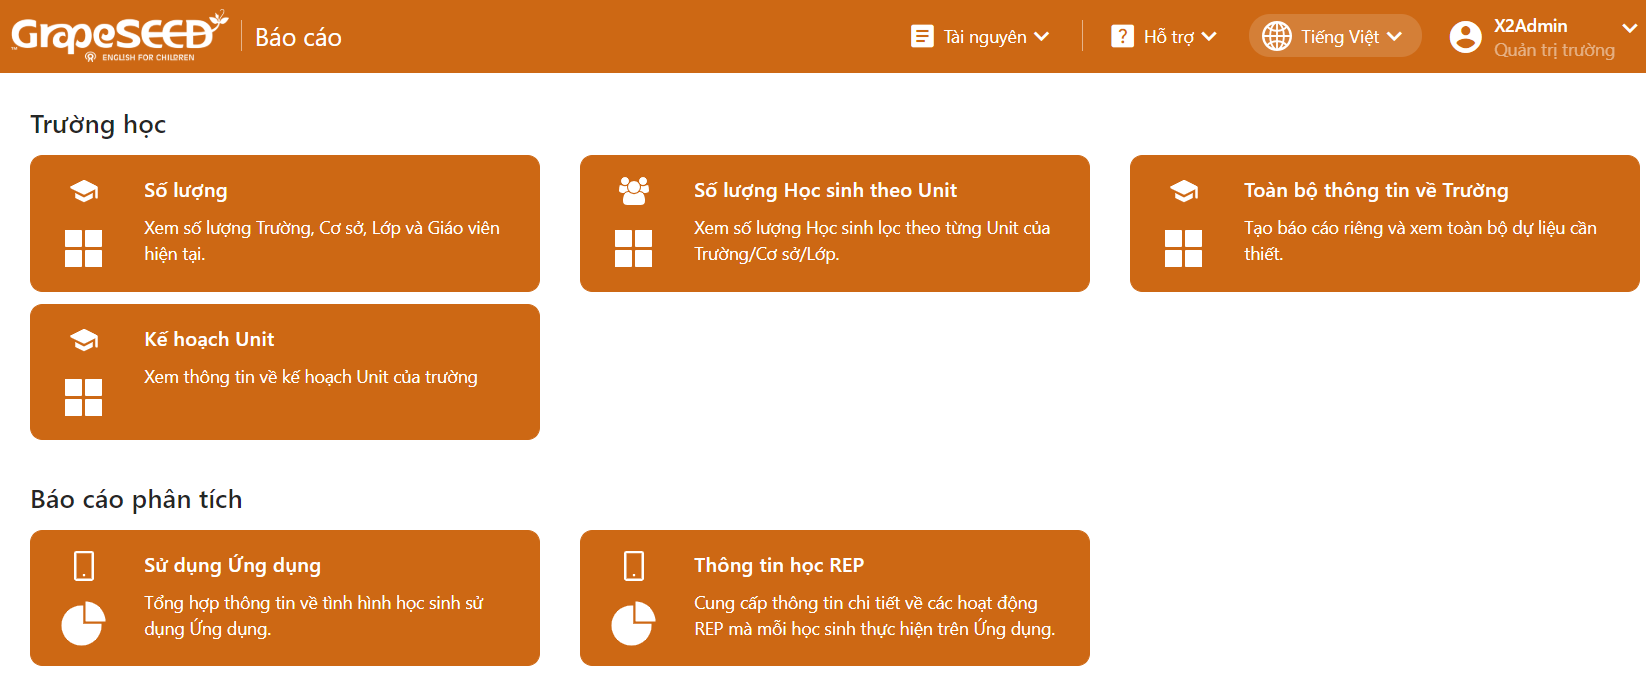This screenshot has width=1646, height=676.
Task: Click the X2Admin user avatar icon
Action: point(1465,37)
